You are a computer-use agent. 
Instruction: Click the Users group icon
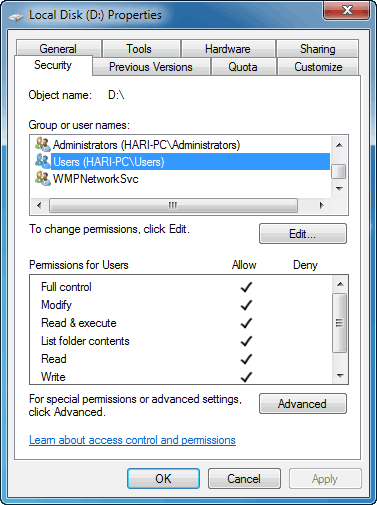point(42,161)
